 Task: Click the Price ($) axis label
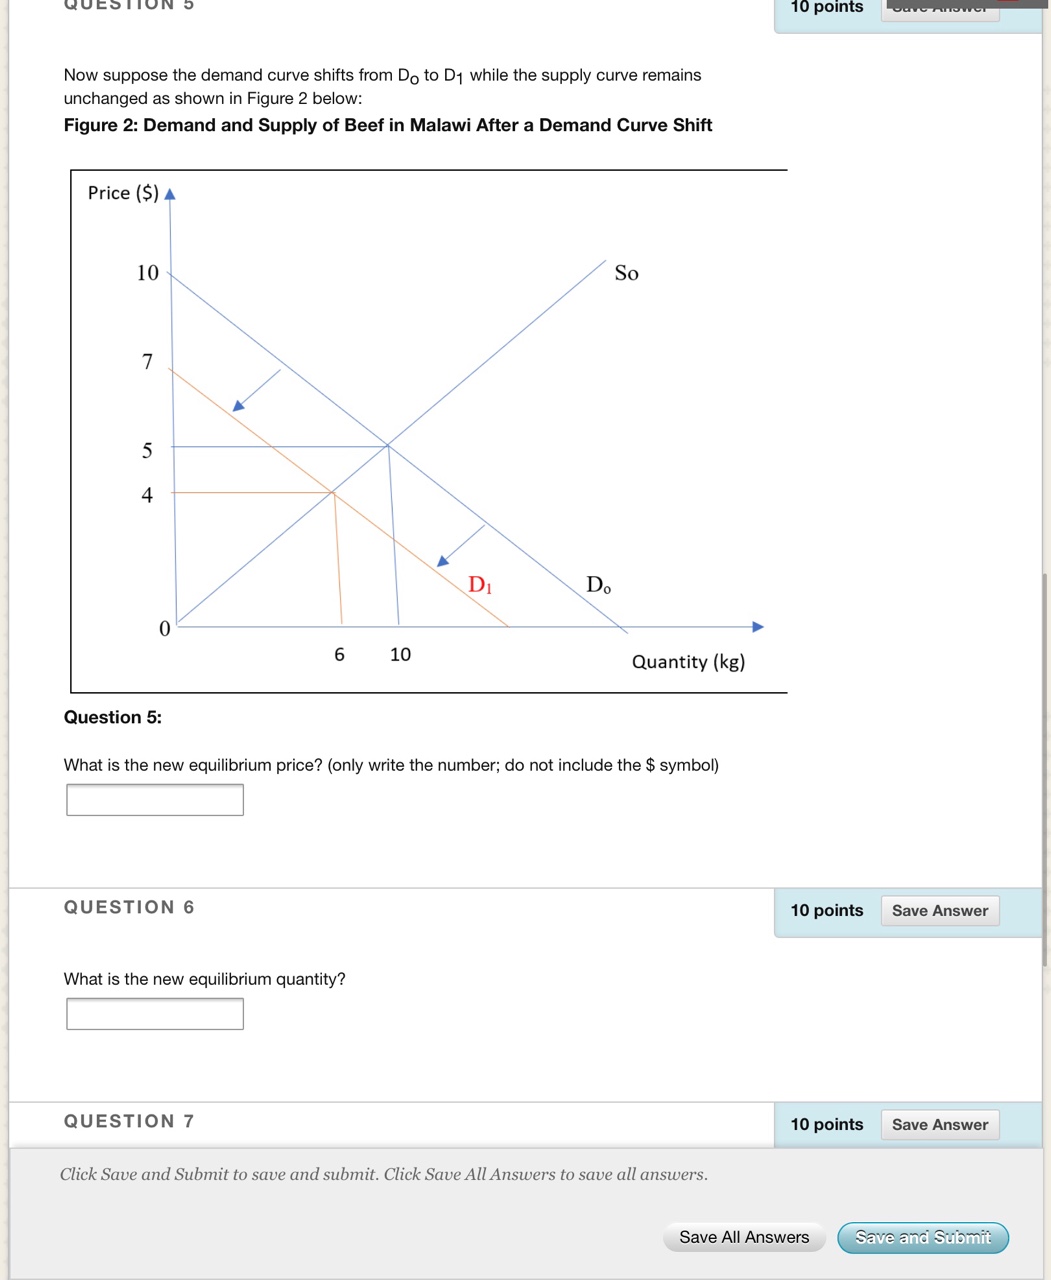pyautogui.click(x=122, y=192)
